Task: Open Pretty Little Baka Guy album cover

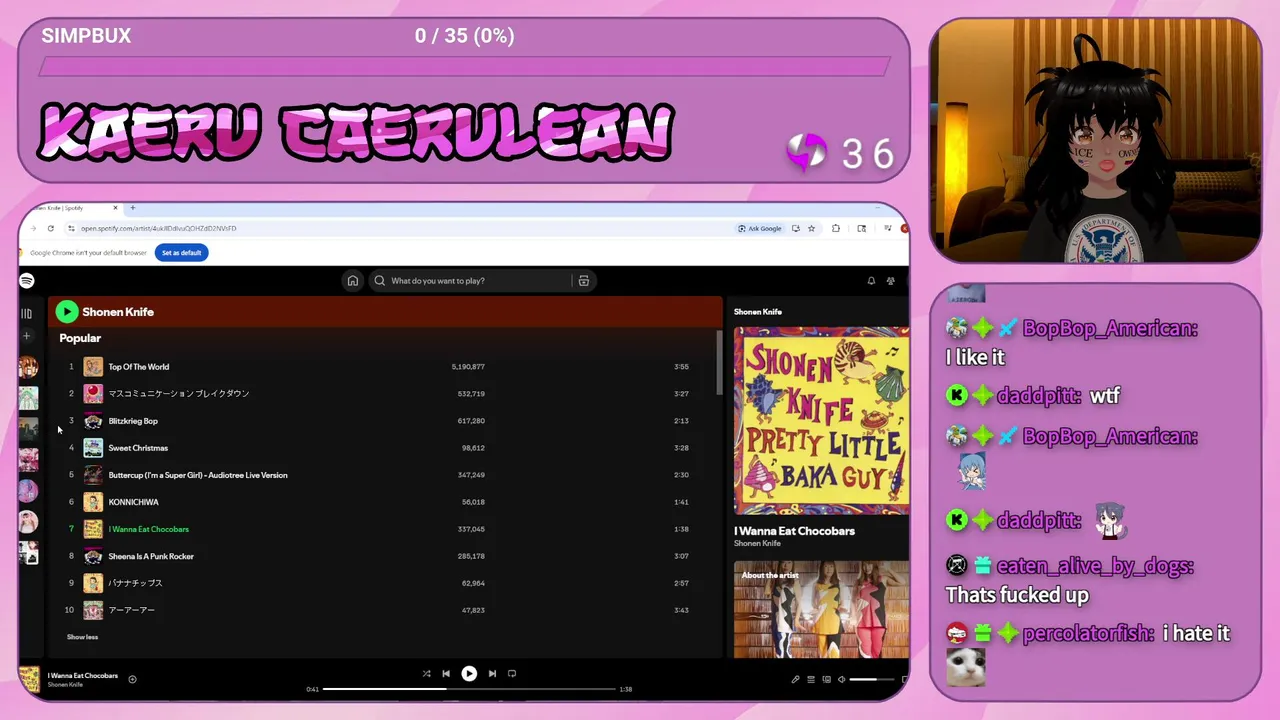Action: click(822, 421)
